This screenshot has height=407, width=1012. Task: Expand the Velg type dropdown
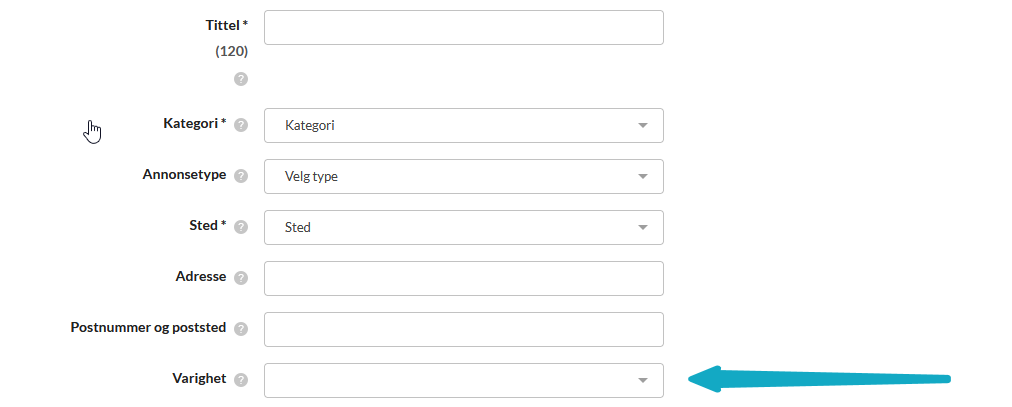pos(463,177)
